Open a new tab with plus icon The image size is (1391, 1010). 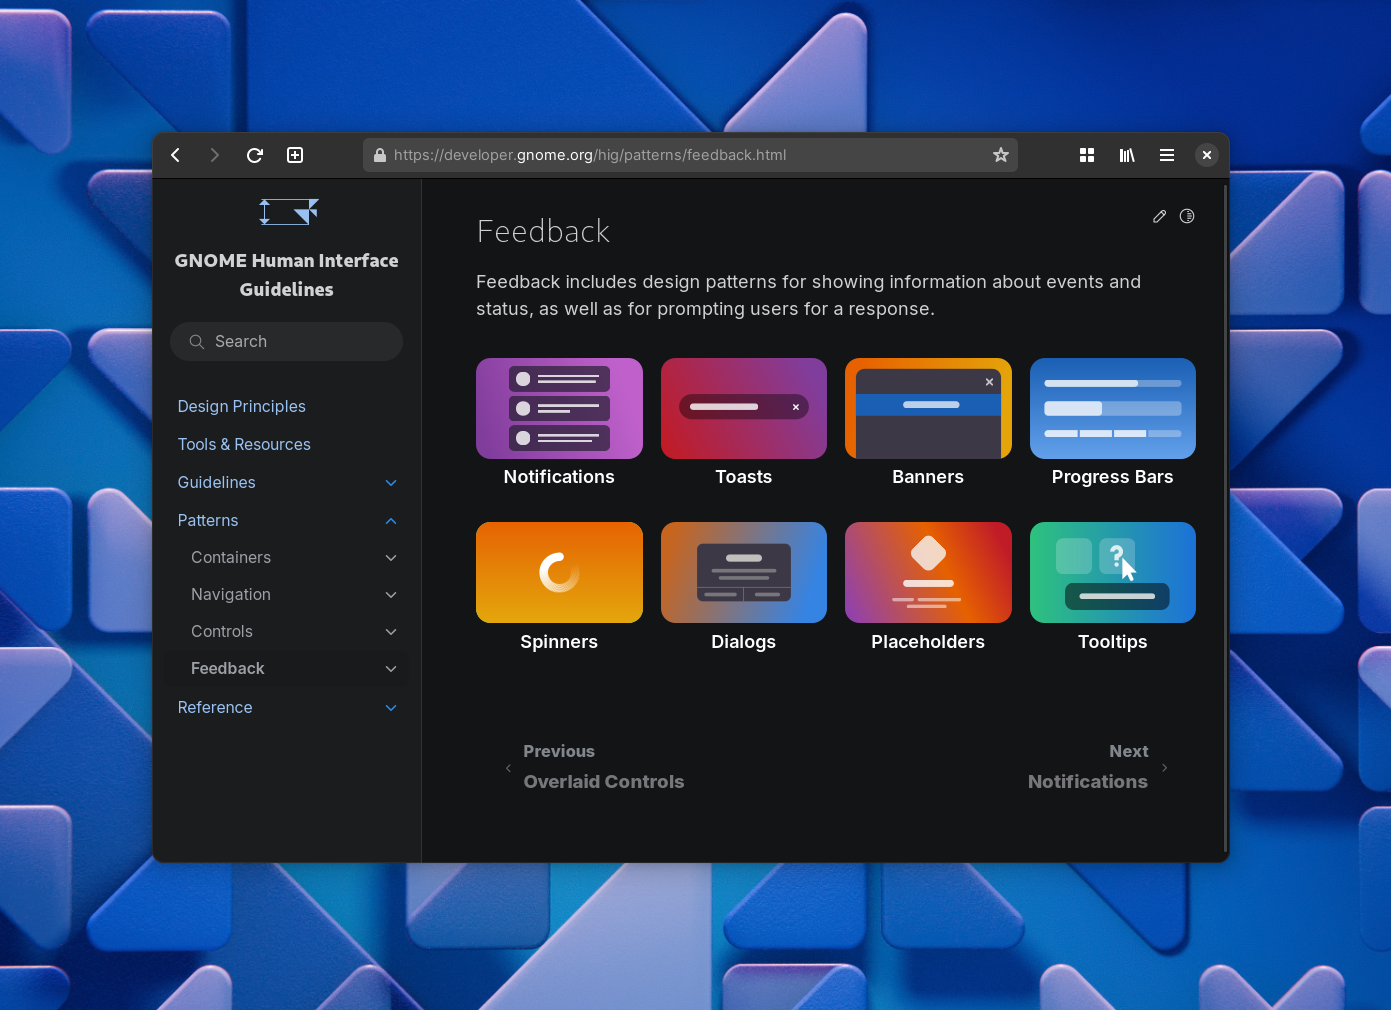295,155
